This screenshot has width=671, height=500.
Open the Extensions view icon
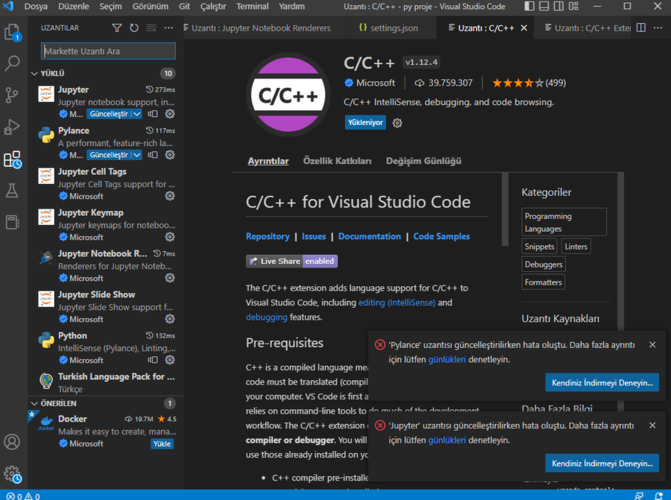[x=12, y=159]
